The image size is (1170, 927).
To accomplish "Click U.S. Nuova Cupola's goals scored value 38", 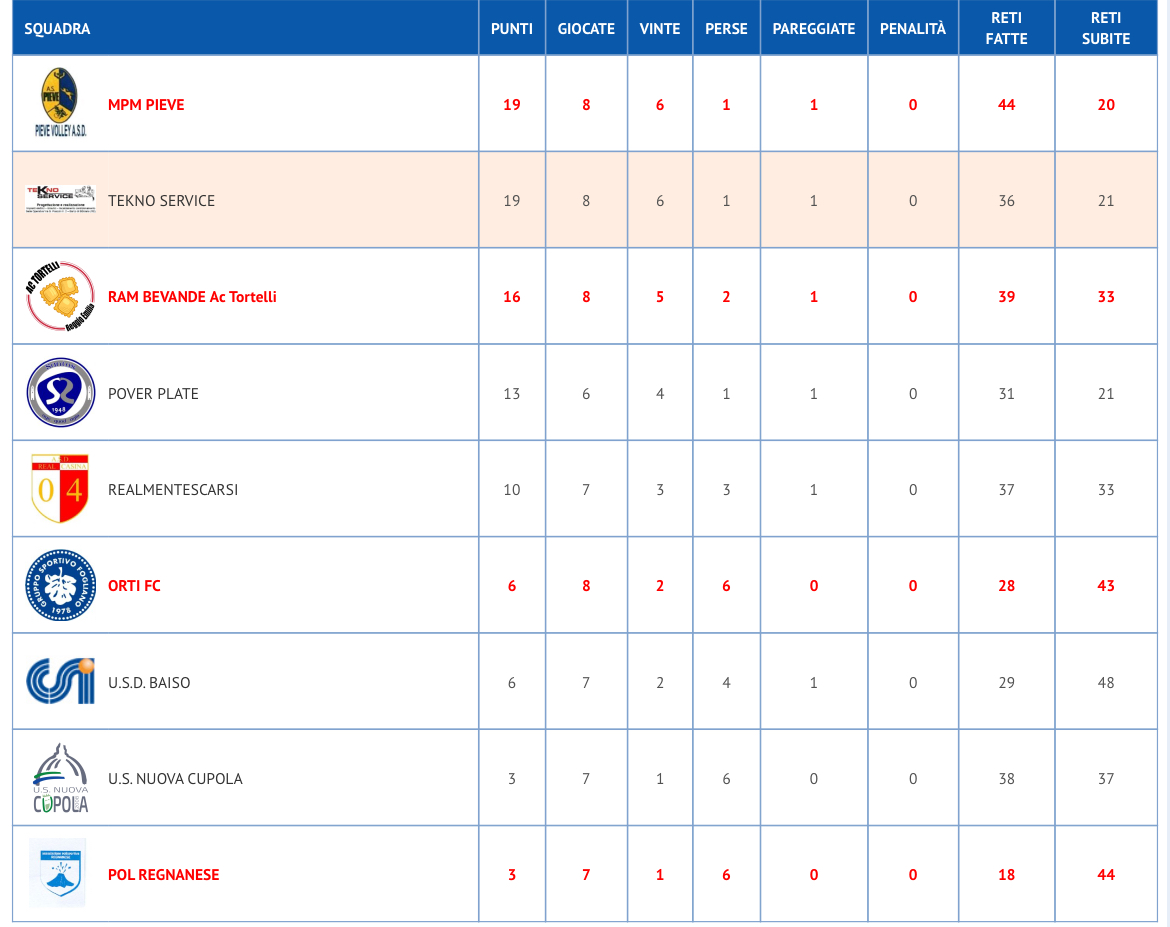I will click(1007, 778).
